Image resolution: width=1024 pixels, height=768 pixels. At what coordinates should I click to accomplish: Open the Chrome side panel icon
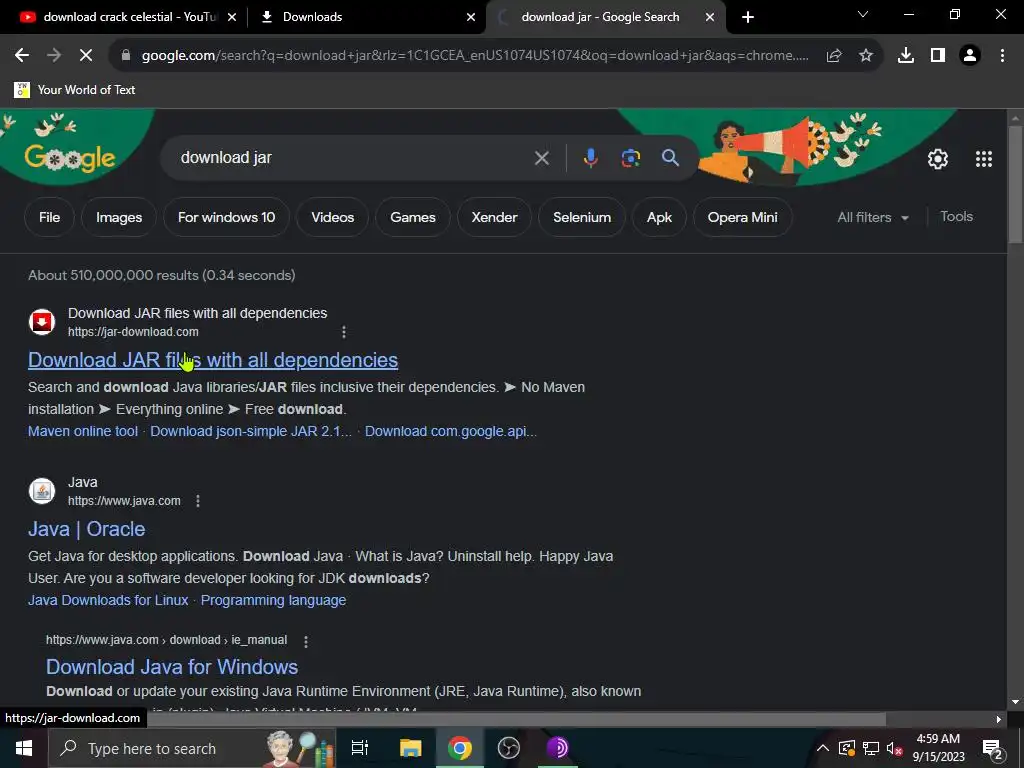pyautogui.click(x=938, y=56)
